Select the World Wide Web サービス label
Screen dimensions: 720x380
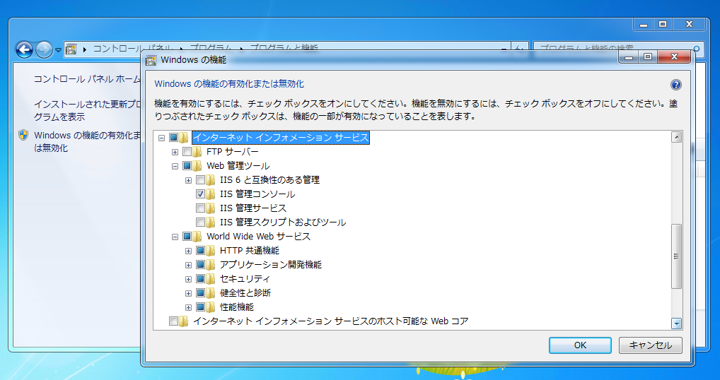pos(259,237)
